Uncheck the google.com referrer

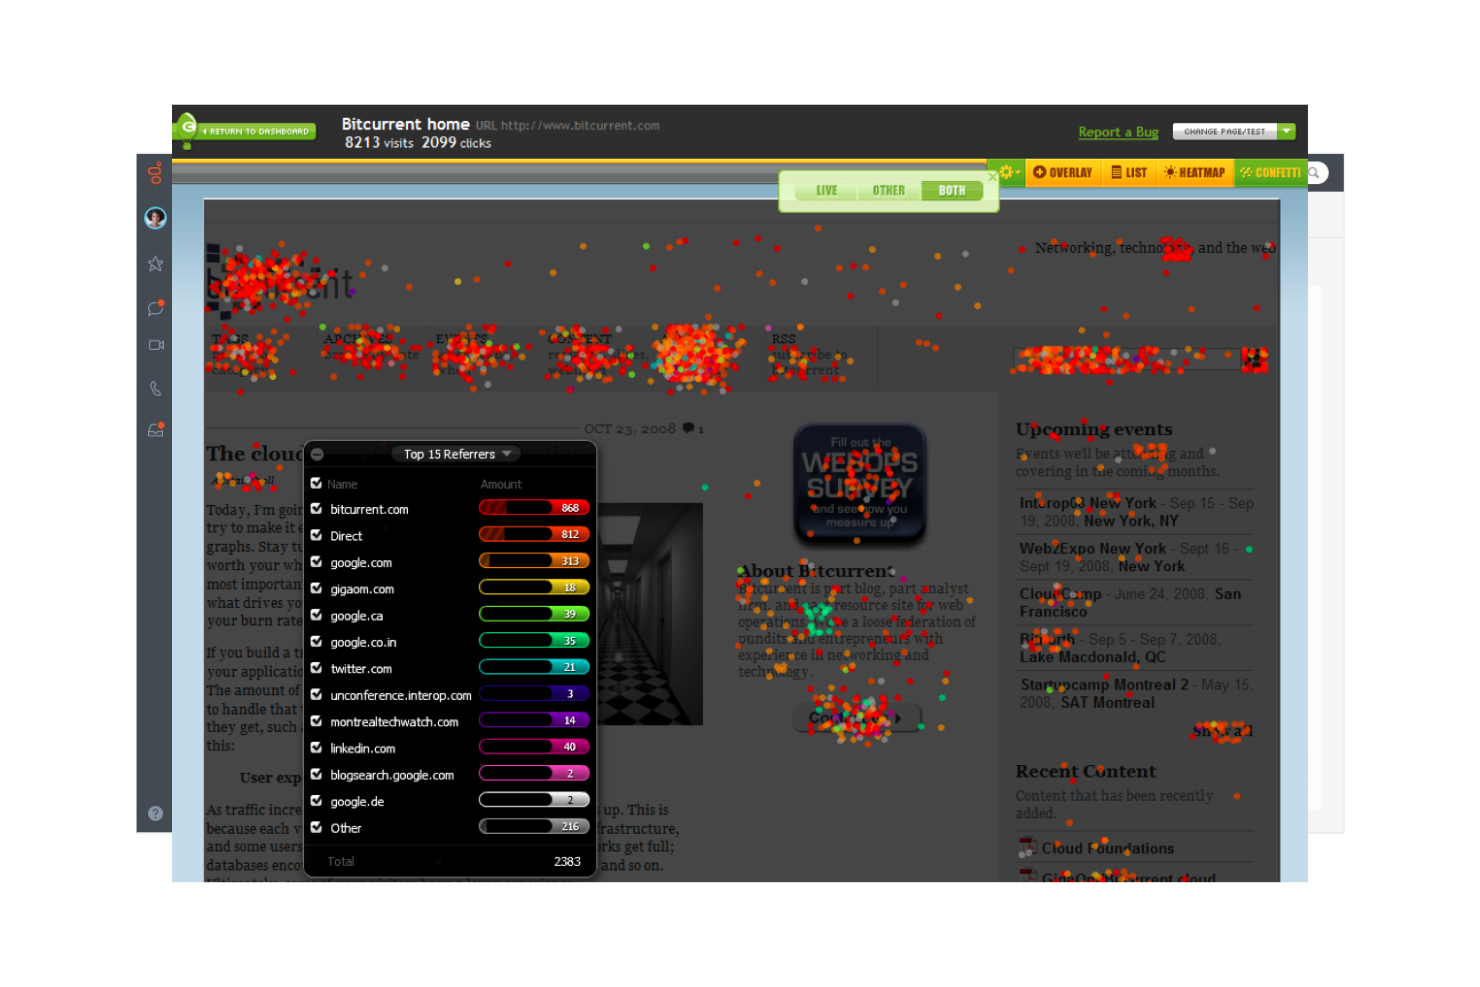tap(316, 562)
